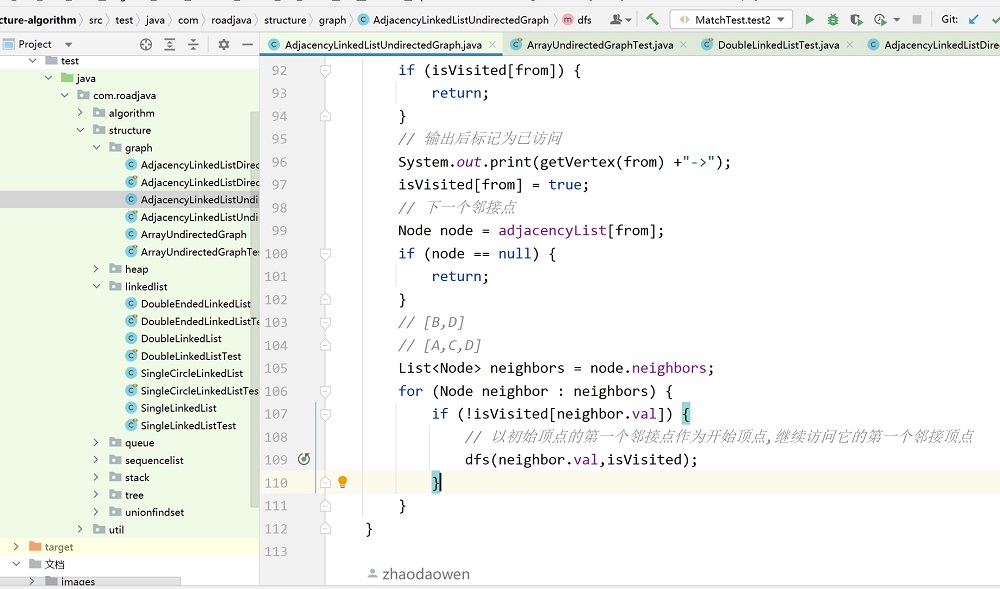Screen dimensions: 1000x589
Task: Expand all nodes in Project panel
Action: point(170,44)
